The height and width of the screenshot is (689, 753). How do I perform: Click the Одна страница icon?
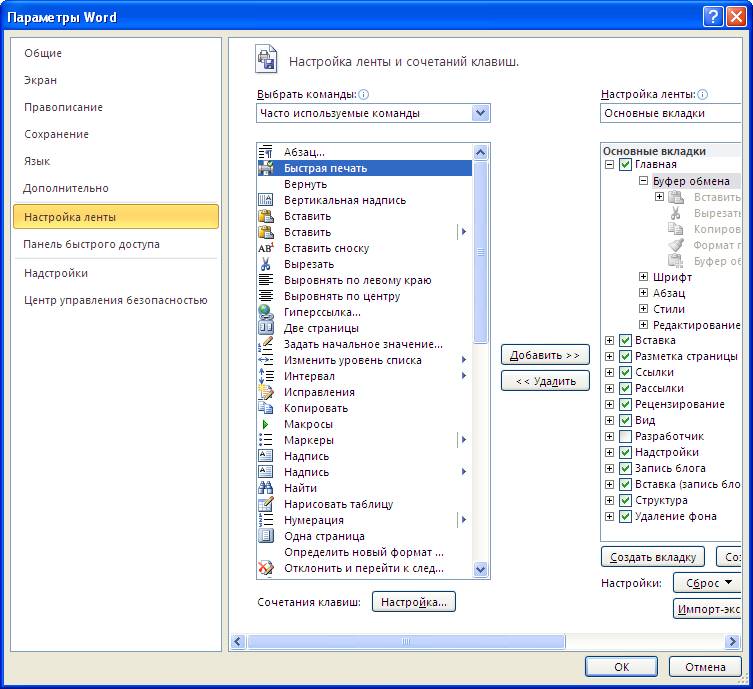coord(266,536)
